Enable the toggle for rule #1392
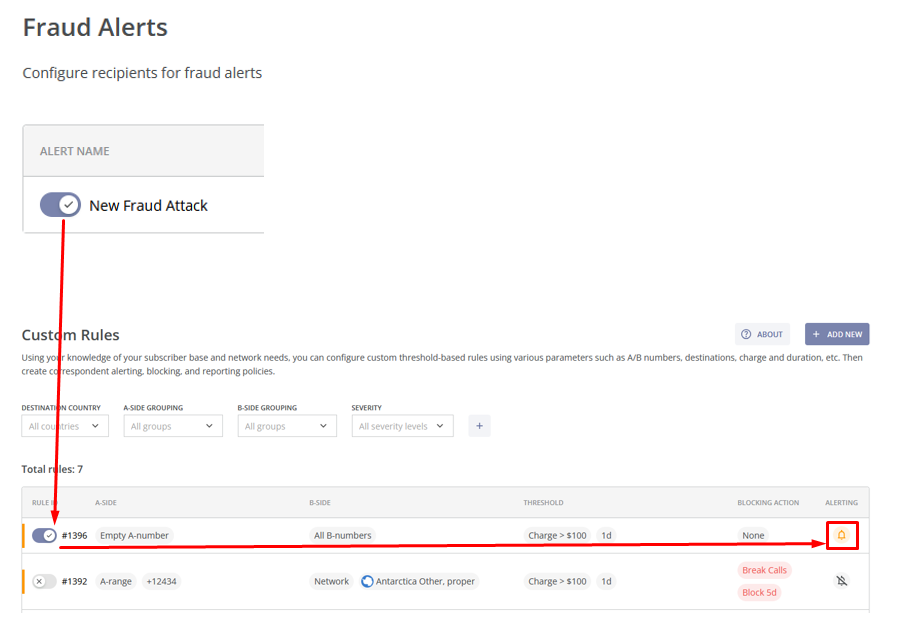Viewport: 910px width, 630px height. (x=43, y=581)
